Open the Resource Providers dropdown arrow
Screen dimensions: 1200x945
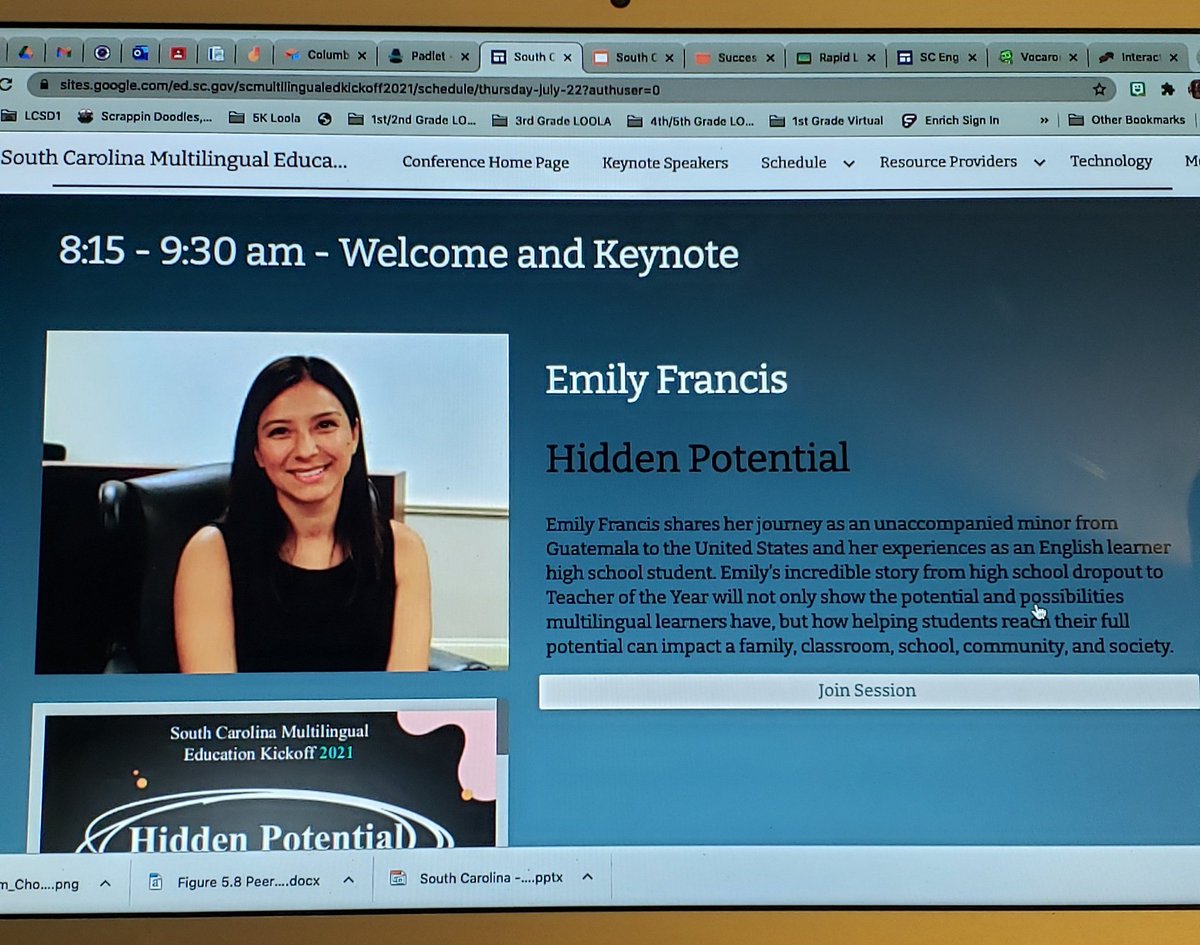tap(1040, 161)
